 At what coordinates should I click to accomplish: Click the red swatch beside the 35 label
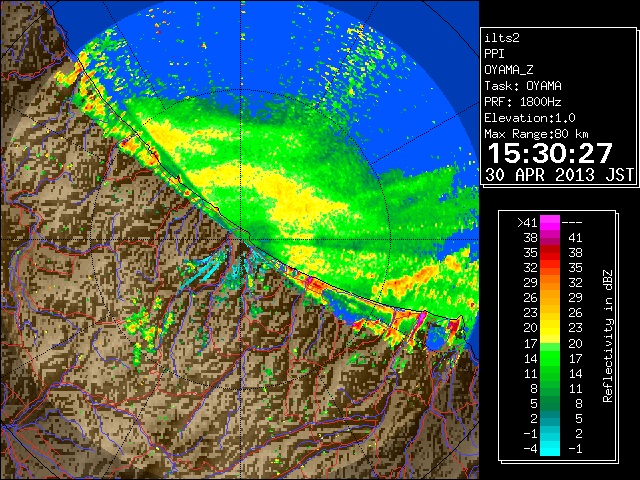550,253
